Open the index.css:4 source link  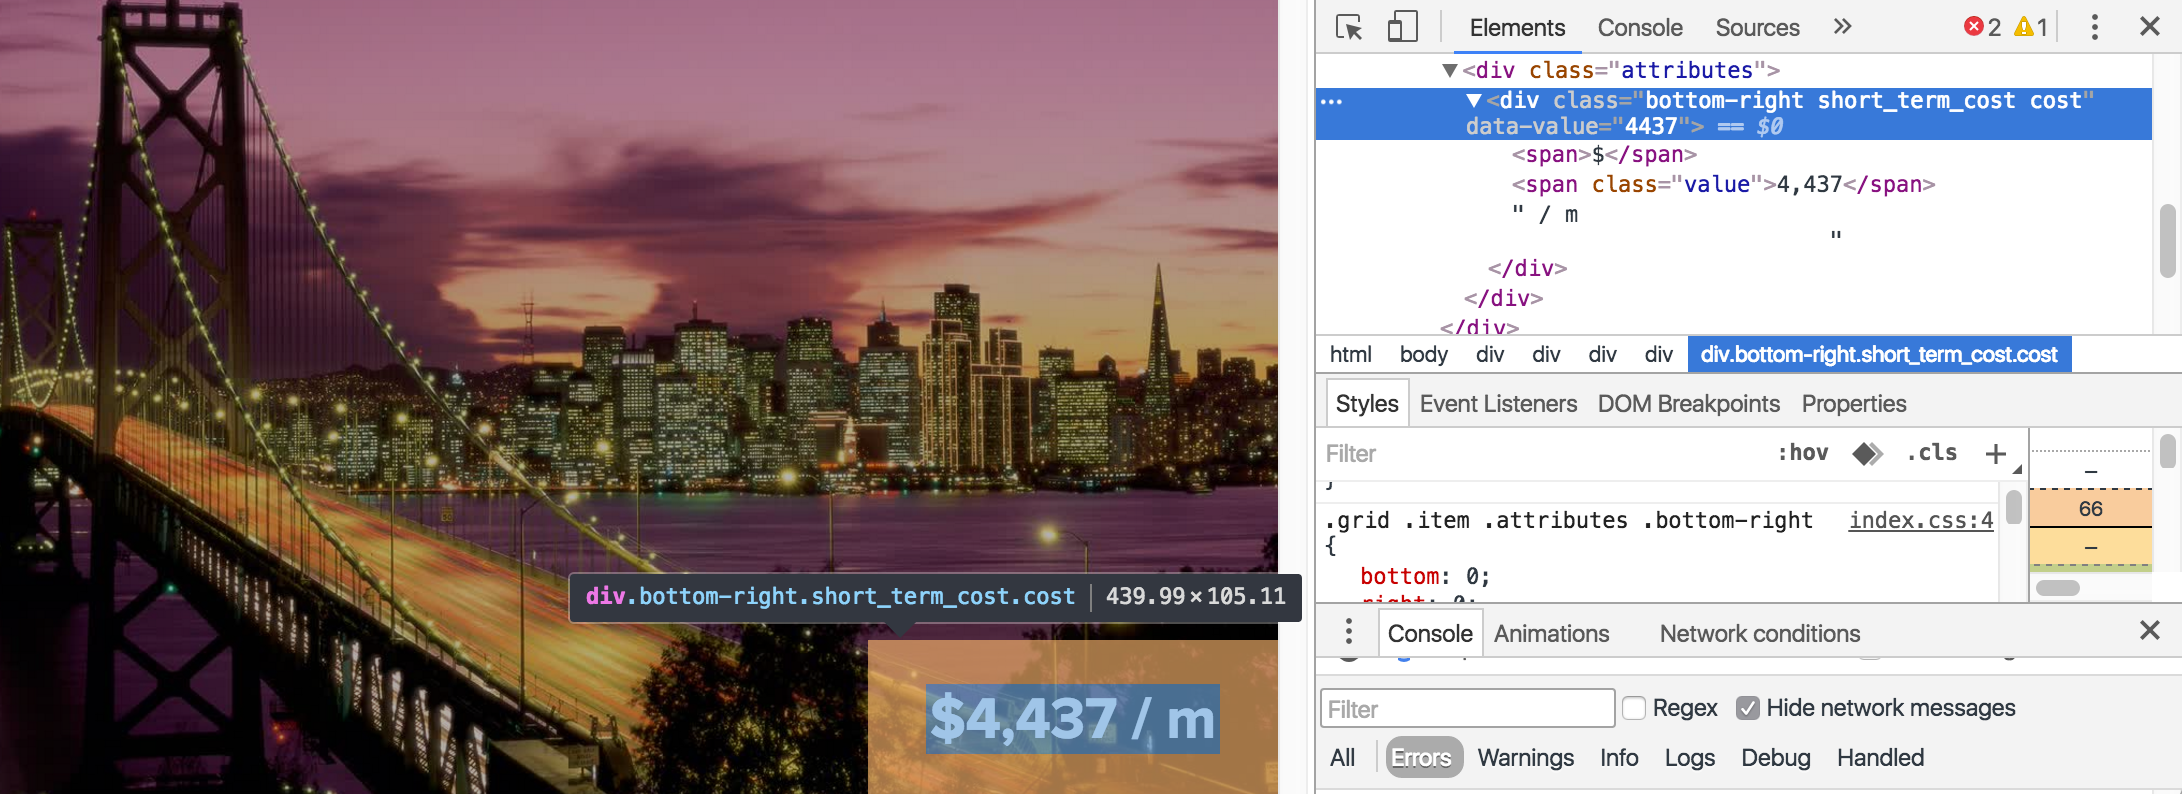1920,520
